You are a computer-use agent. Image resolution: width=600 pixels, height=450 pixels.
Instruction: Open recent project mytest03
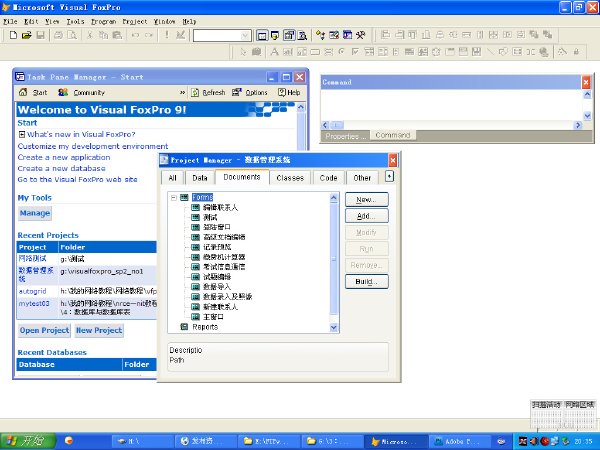(34, 303)
